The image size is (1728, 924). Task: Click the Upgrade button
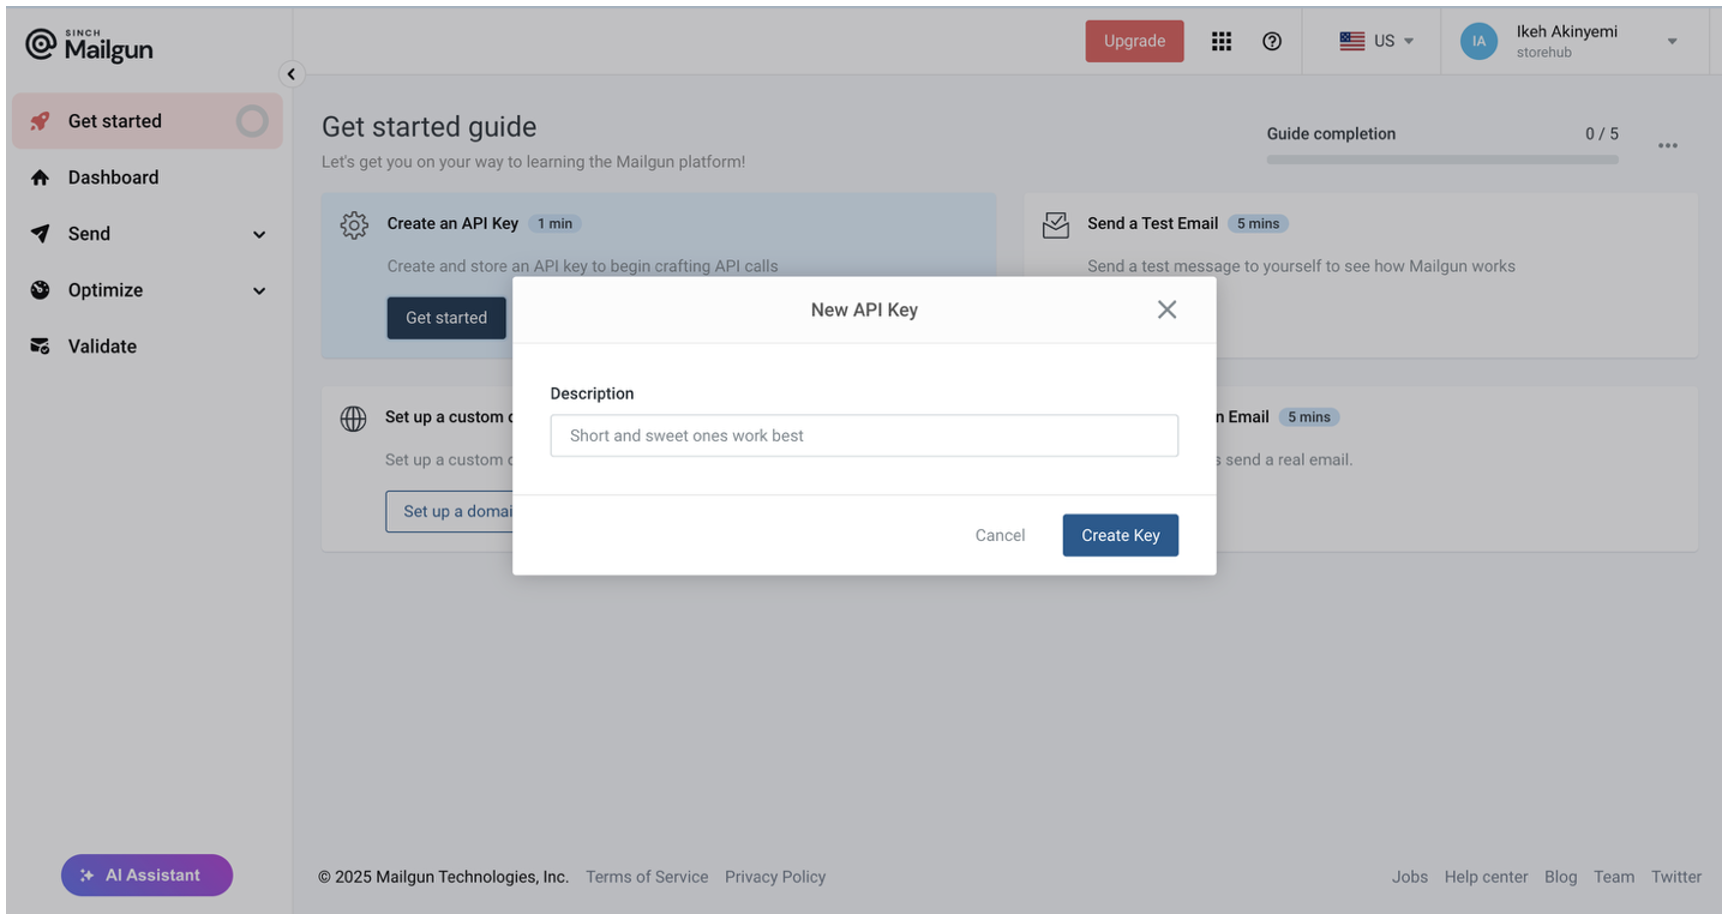tap(1134, 41)
